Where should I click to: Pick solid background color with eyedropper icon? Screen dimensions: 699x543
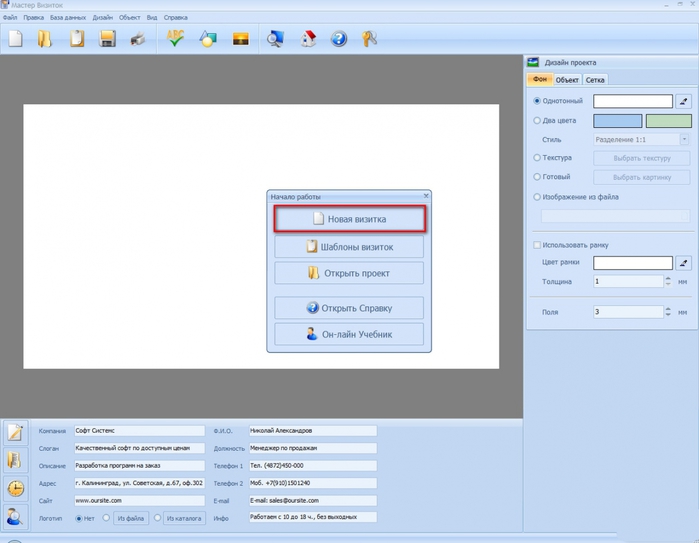[683, 101]
